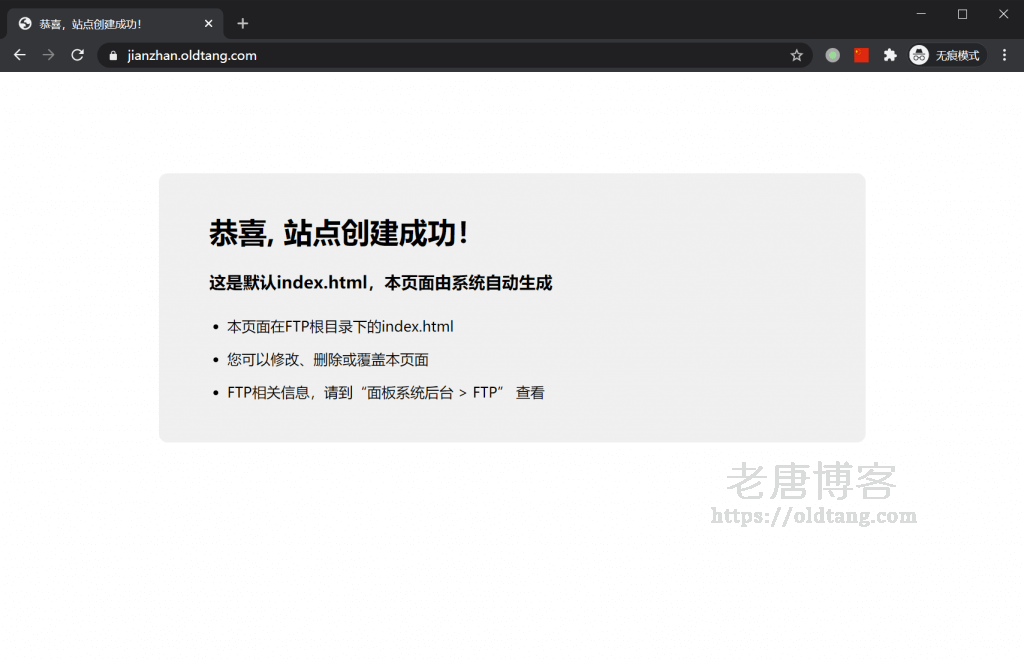
Task: Maximize the Chrome window
Action: 962,14
